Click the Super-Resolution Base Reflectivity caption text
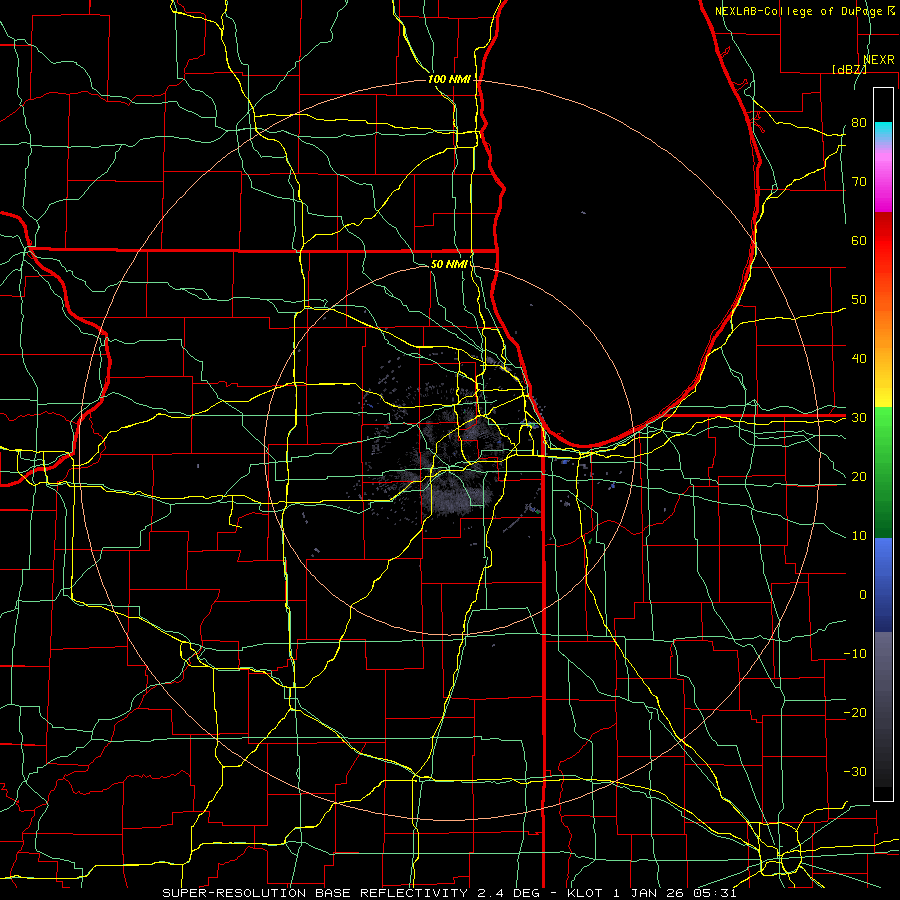This screenshot has height=900, width=900. (x=449, y=893)
